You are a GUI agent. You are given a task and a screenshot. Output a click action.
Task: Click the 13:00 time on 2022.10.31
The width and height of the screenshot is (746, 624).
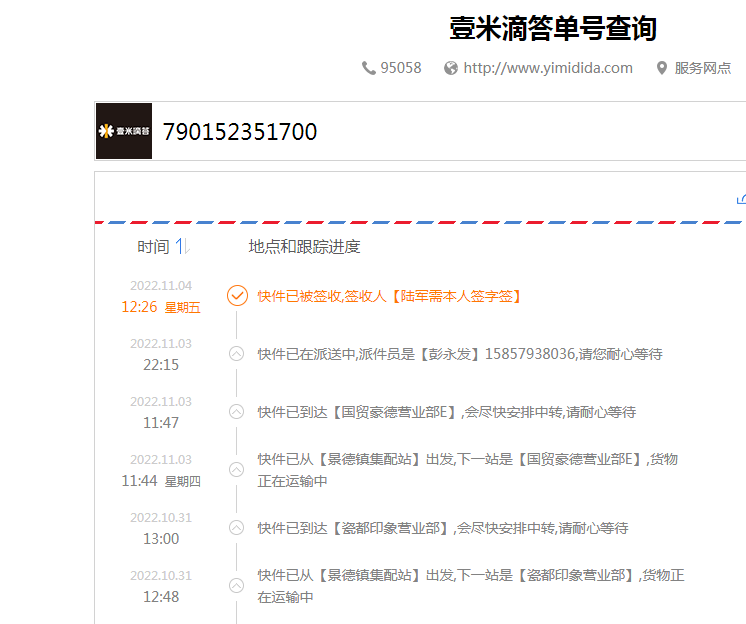pyautogui.click(x=161, y=539)
